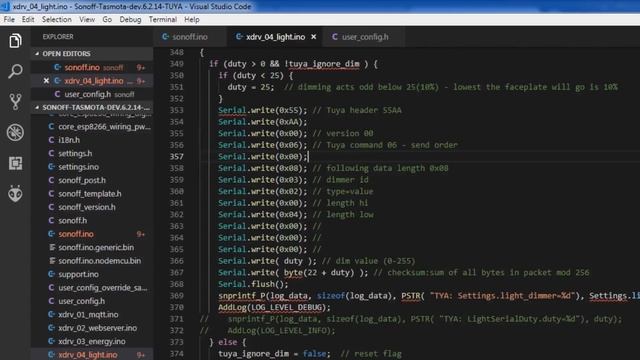Click the 'dimmer id' comment on line 359
This screenshot has height=360, width=640.
340,180
